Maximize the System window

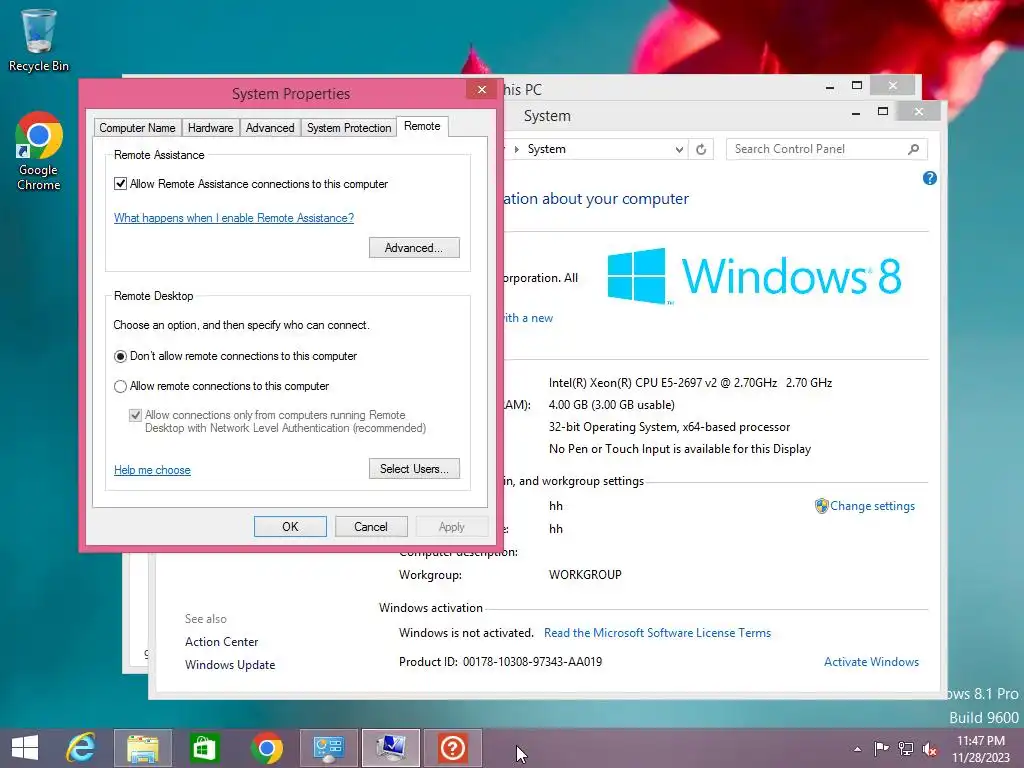click(x=883, y=112)
